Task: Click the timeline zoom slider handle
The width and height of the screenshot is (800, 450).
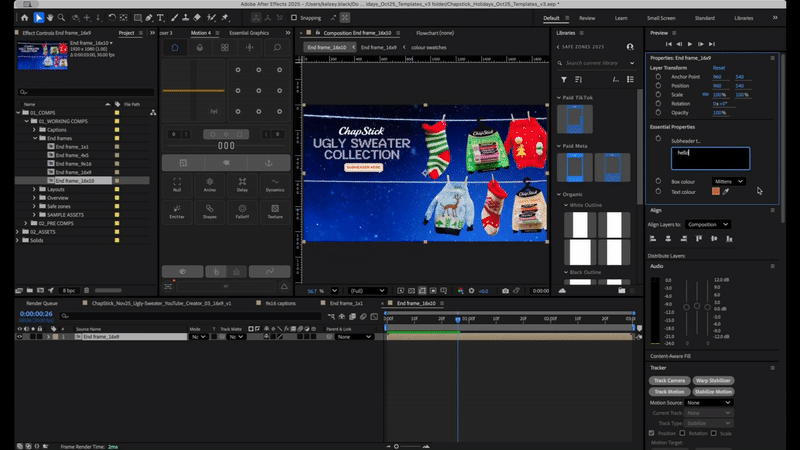Action: point(396,446)
